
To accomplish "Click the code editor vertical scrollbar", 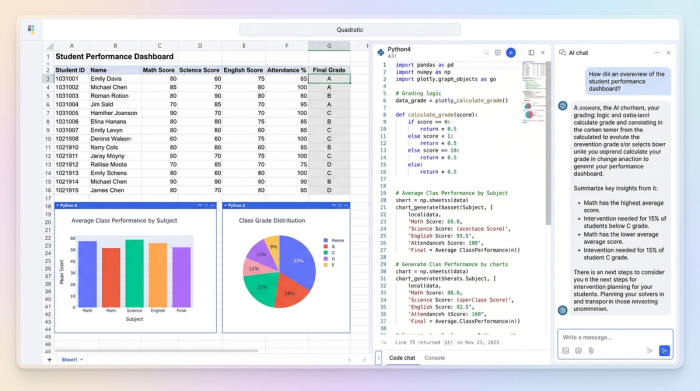I will tap(548, 143).
